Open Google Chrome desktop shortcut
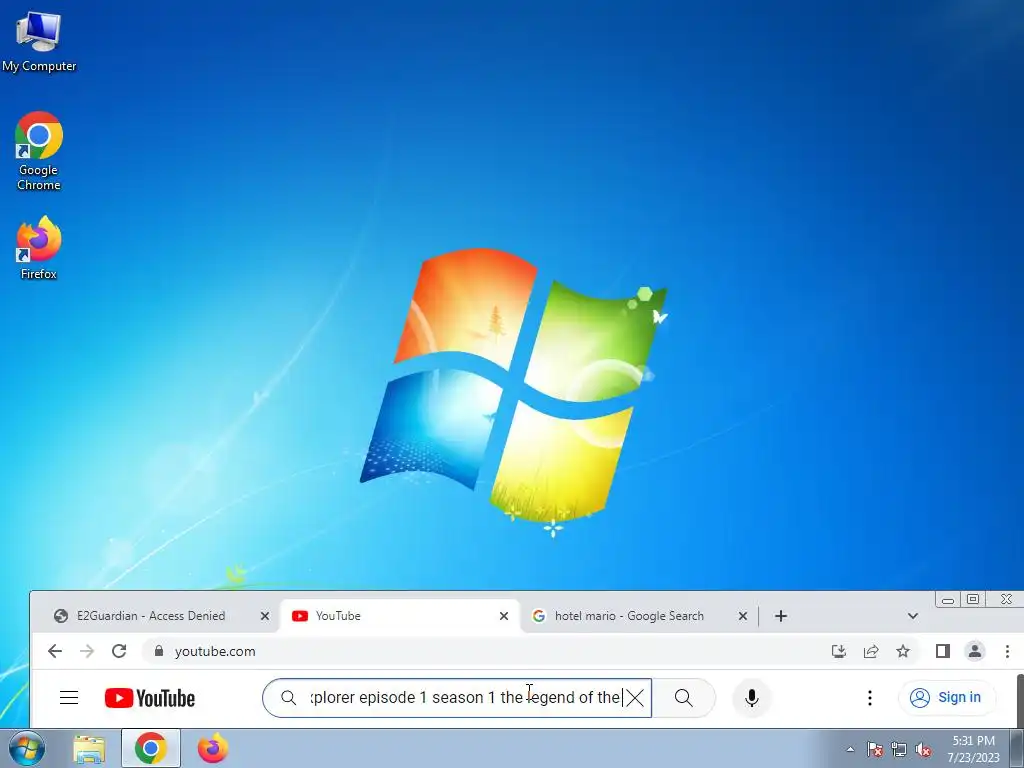Image resolution: width=1024 pixels, height=768 pixels. (x=39, y=152)
